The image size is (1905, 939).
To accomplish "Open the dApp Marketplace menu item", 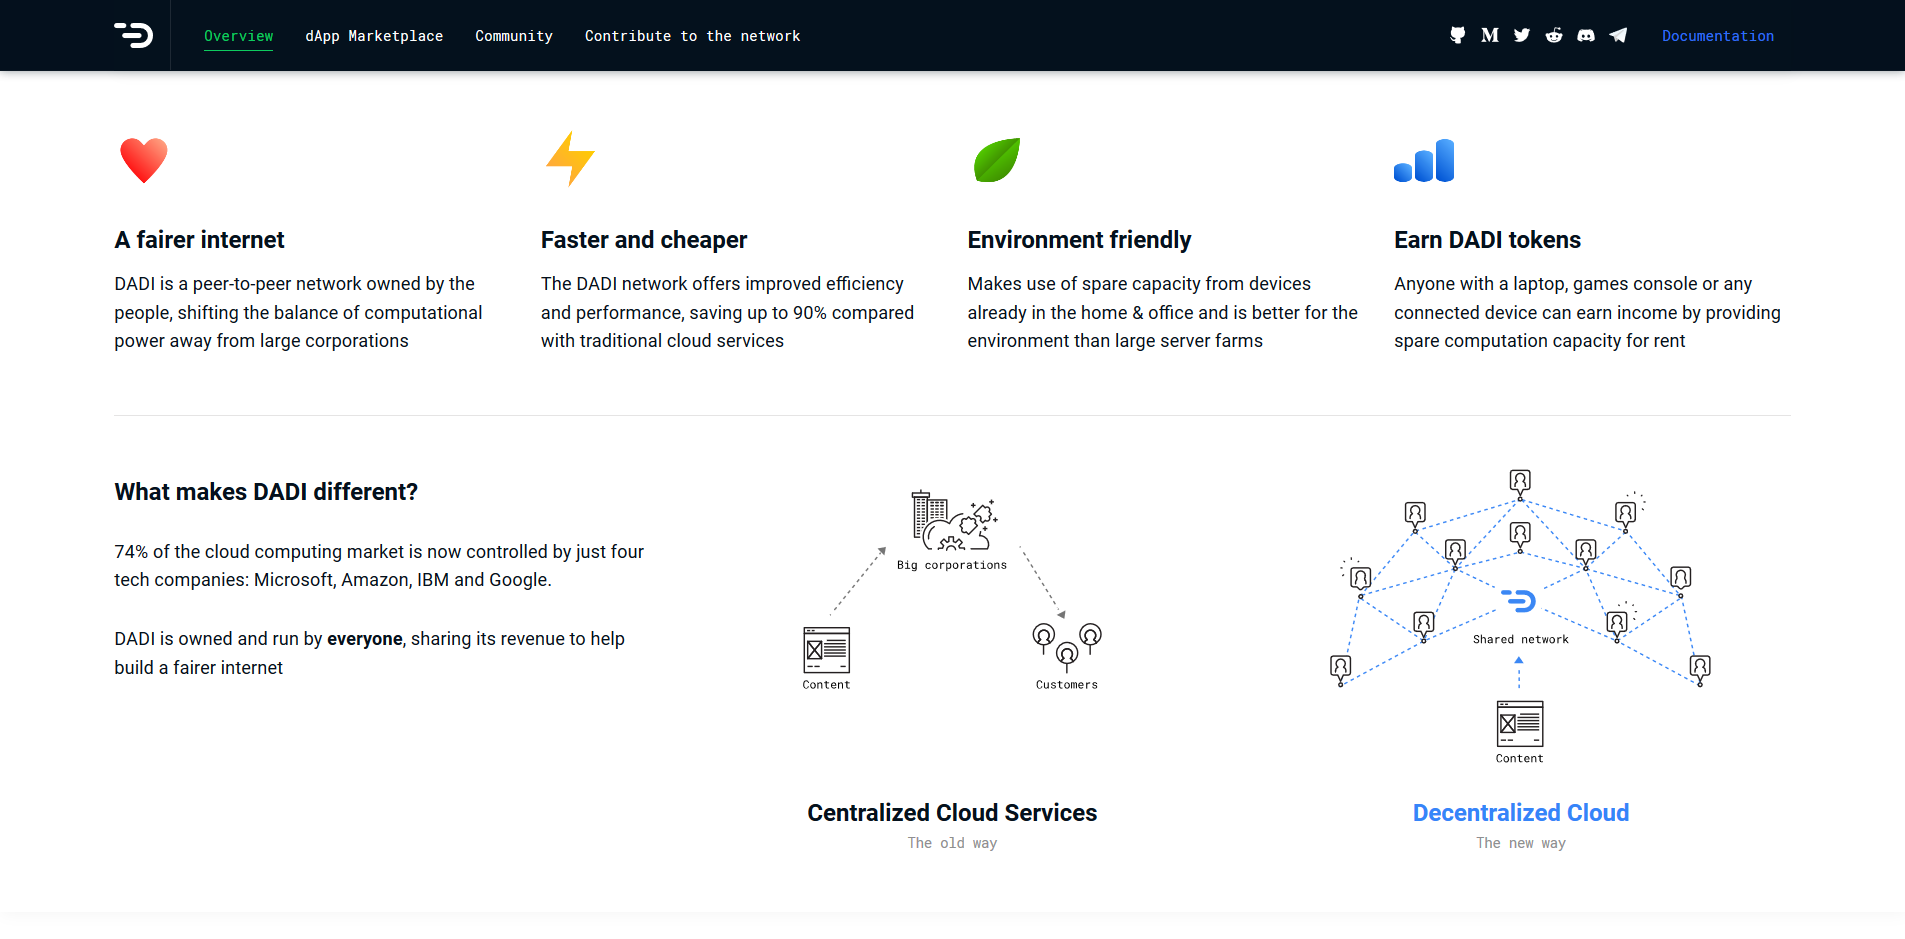I will pyautogui.click(x=374, y=36).
